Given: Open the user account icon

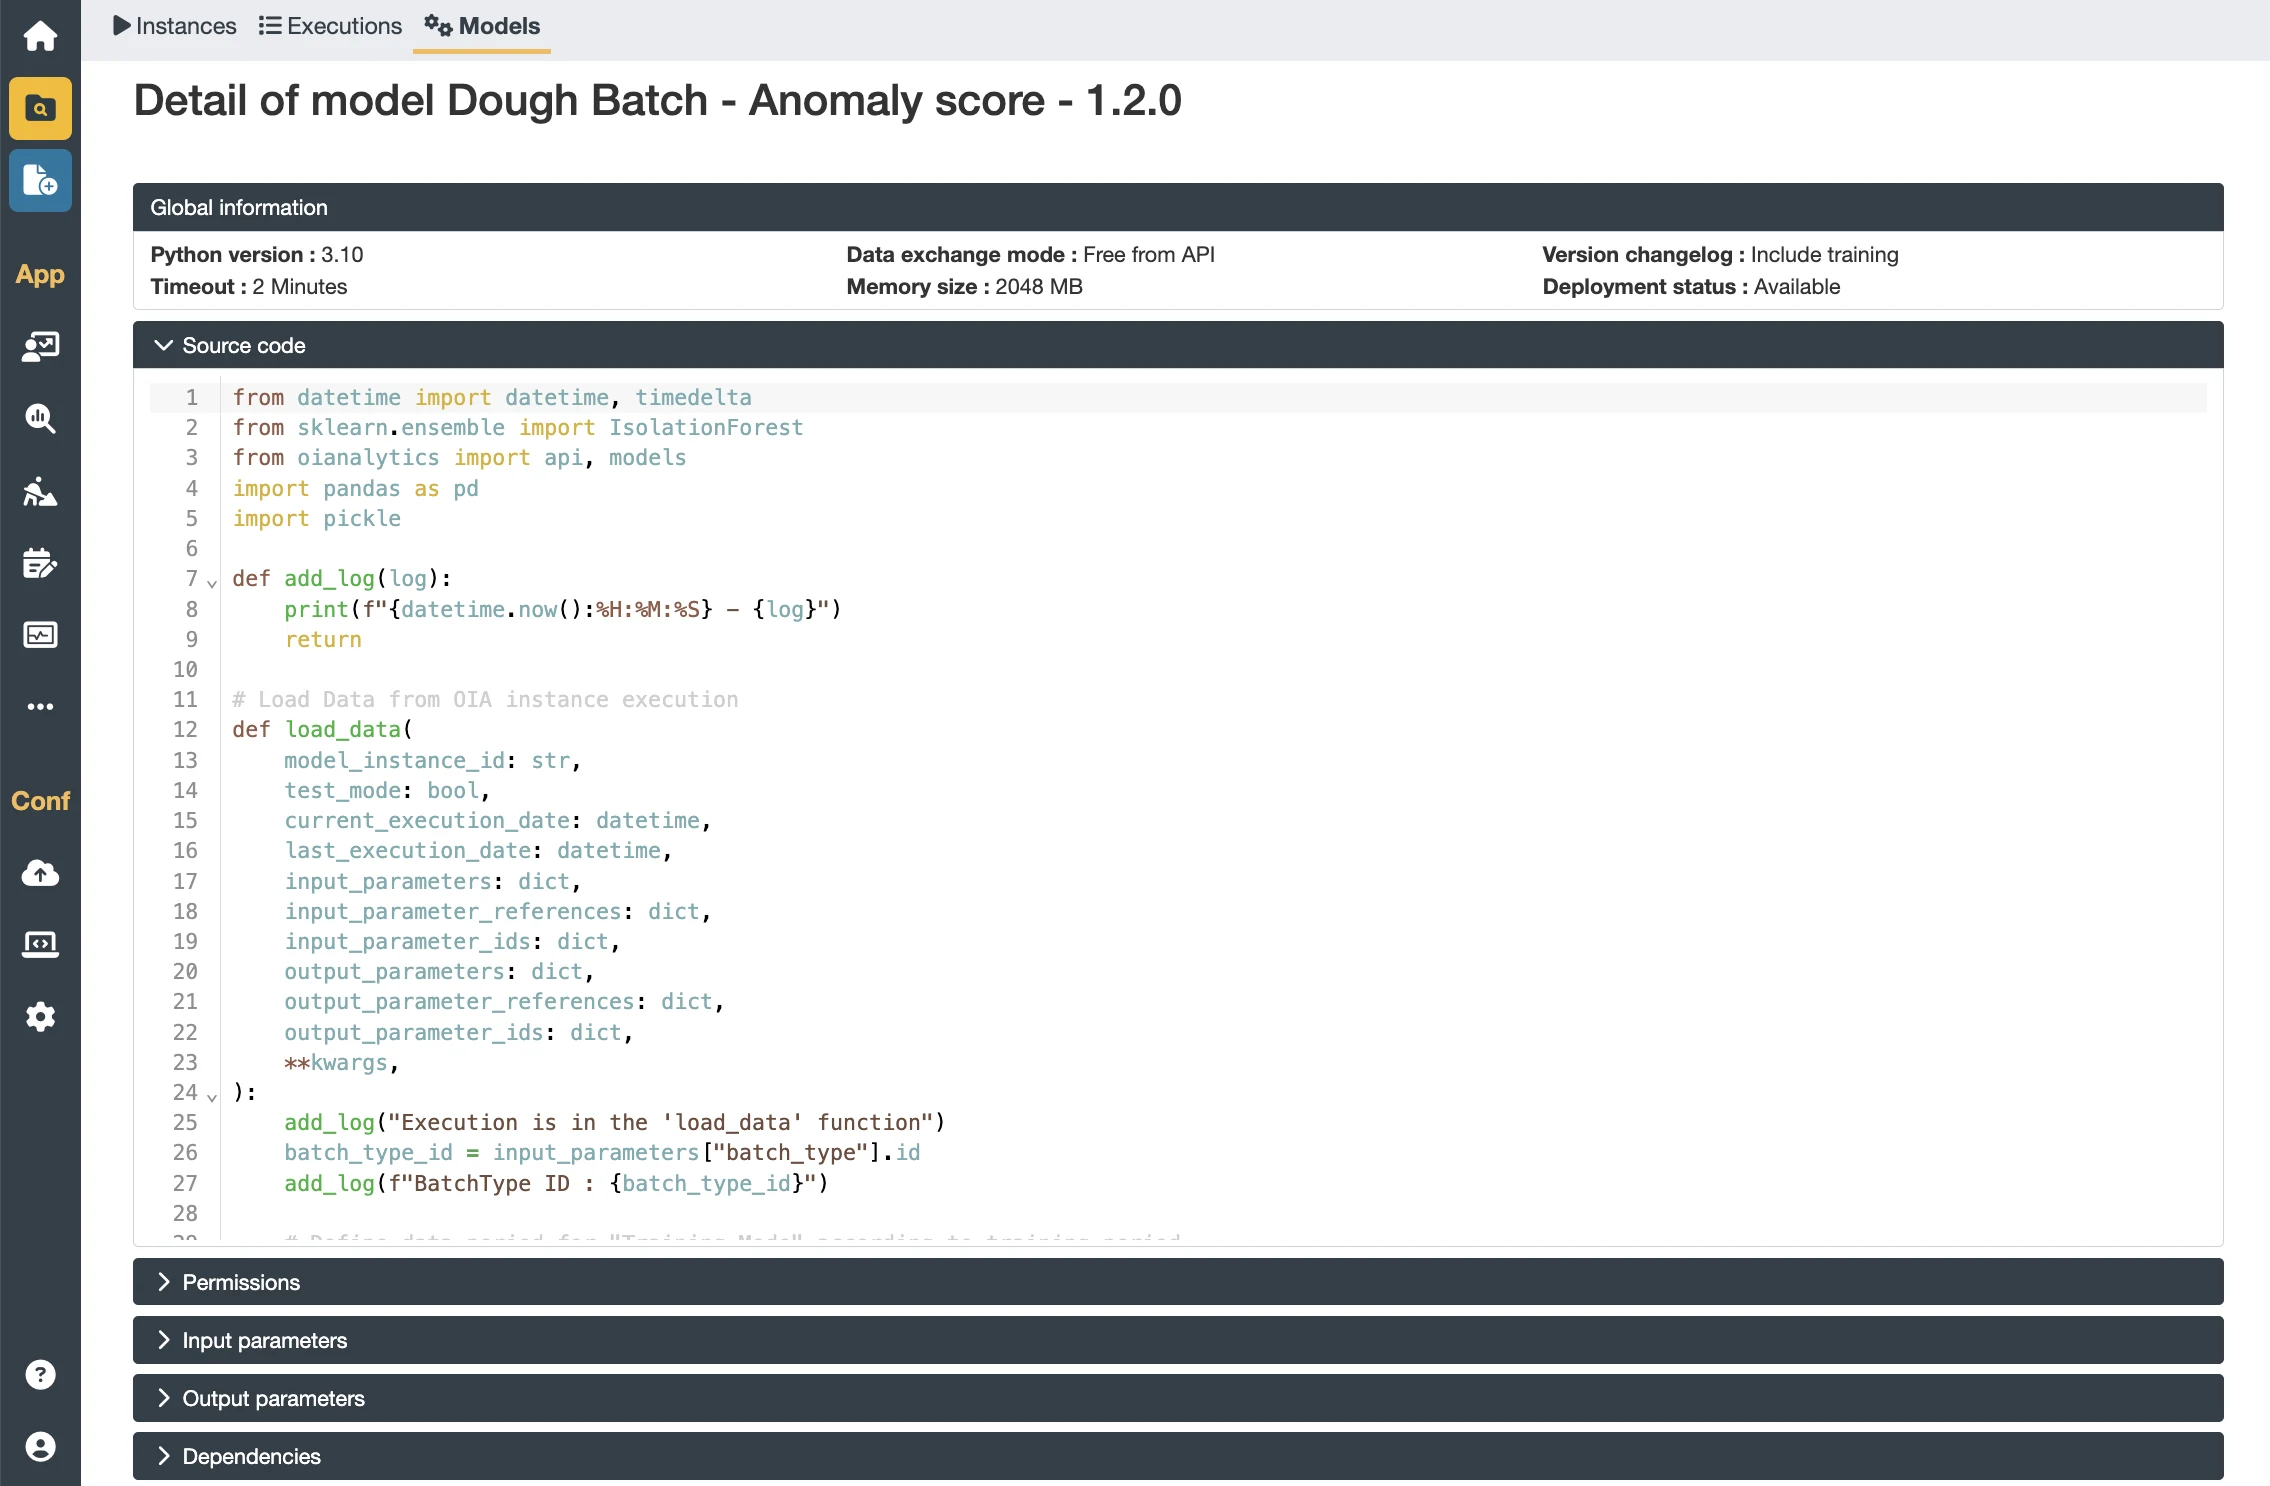Looking at the screenshot, I should click(40, 1447).
